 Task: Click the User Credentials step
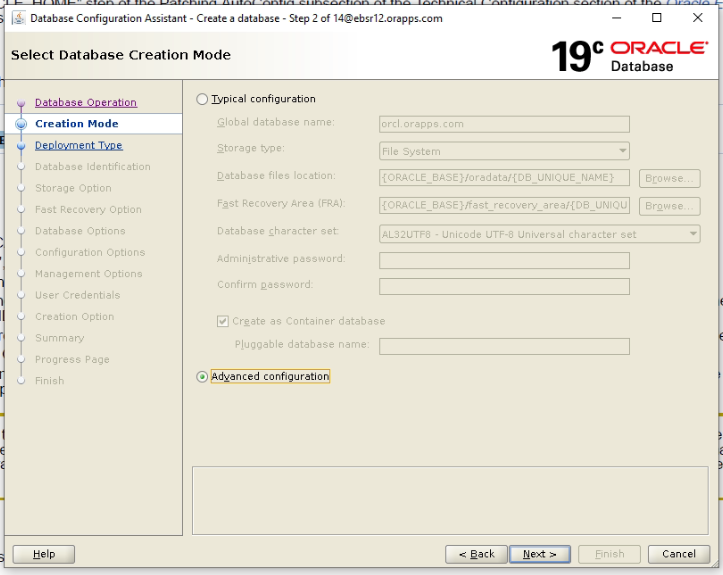pyautogui.click(x=77, y=295)
